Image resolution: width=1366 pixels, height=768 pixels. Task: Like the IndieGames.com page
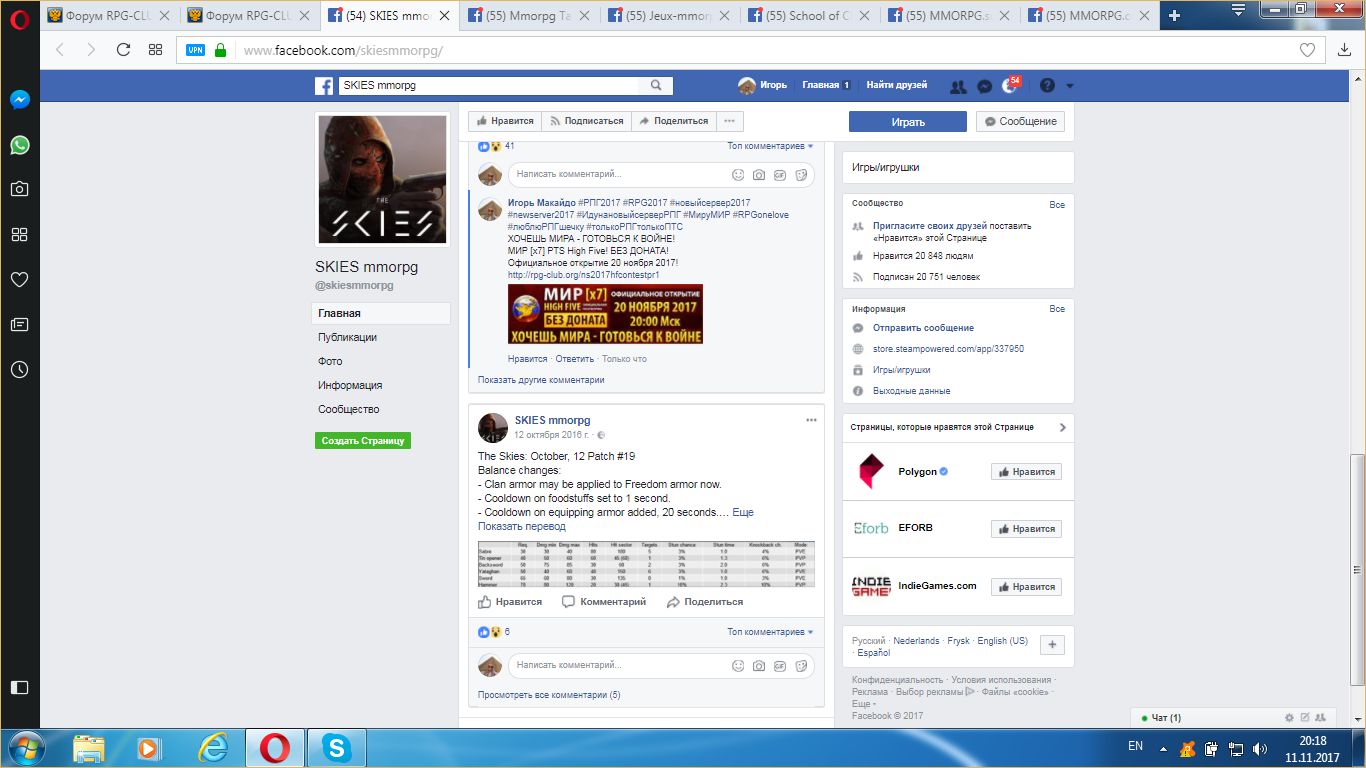(1026, 587)
